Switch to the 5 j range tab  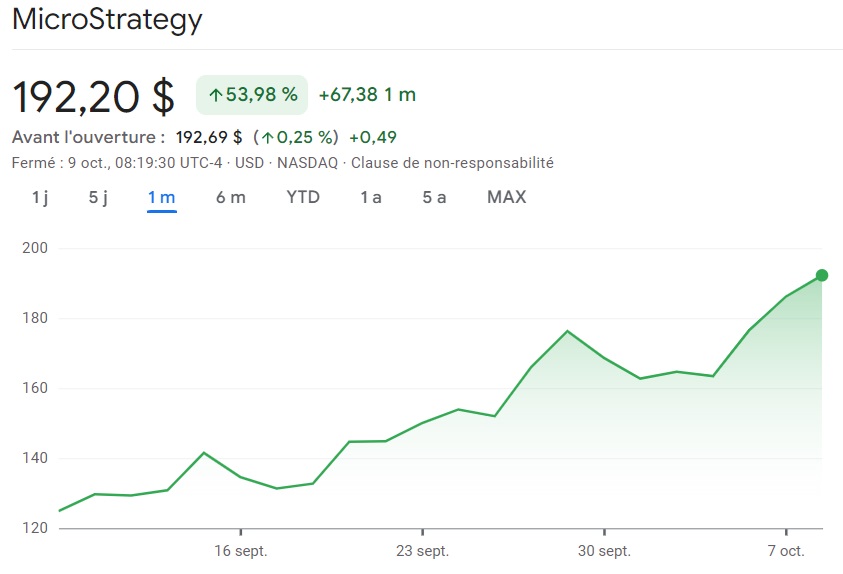(98, 197)
